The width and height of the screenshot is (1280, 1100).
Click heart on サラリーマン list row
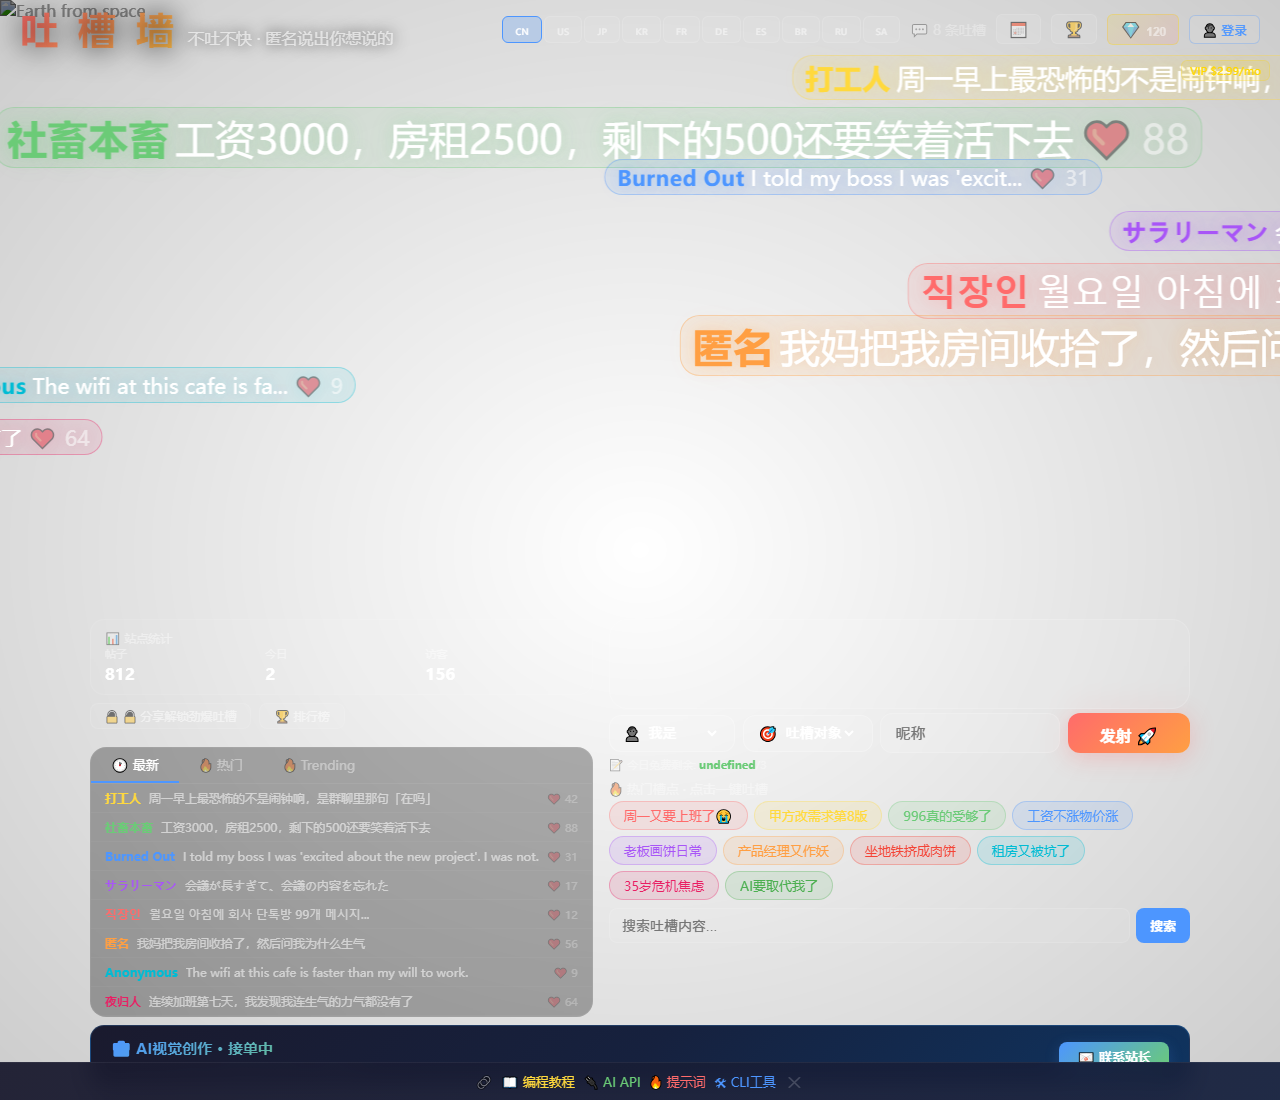tap(554, 886)
